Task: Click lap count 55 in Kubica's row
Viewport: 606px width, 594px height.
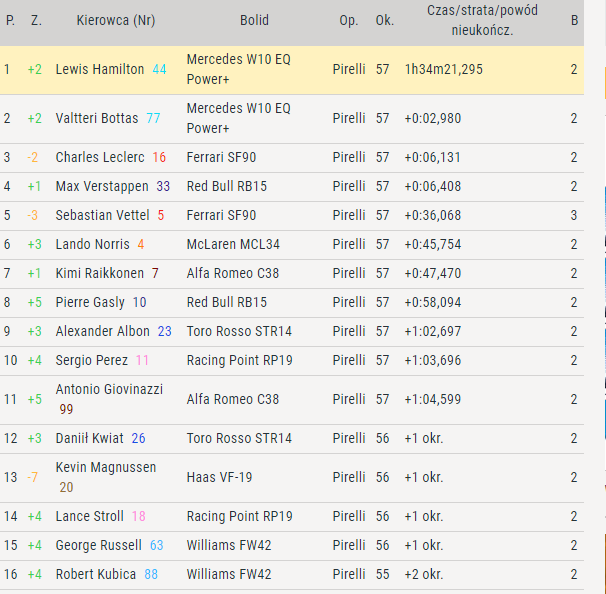Action: [x=383, y=574]
